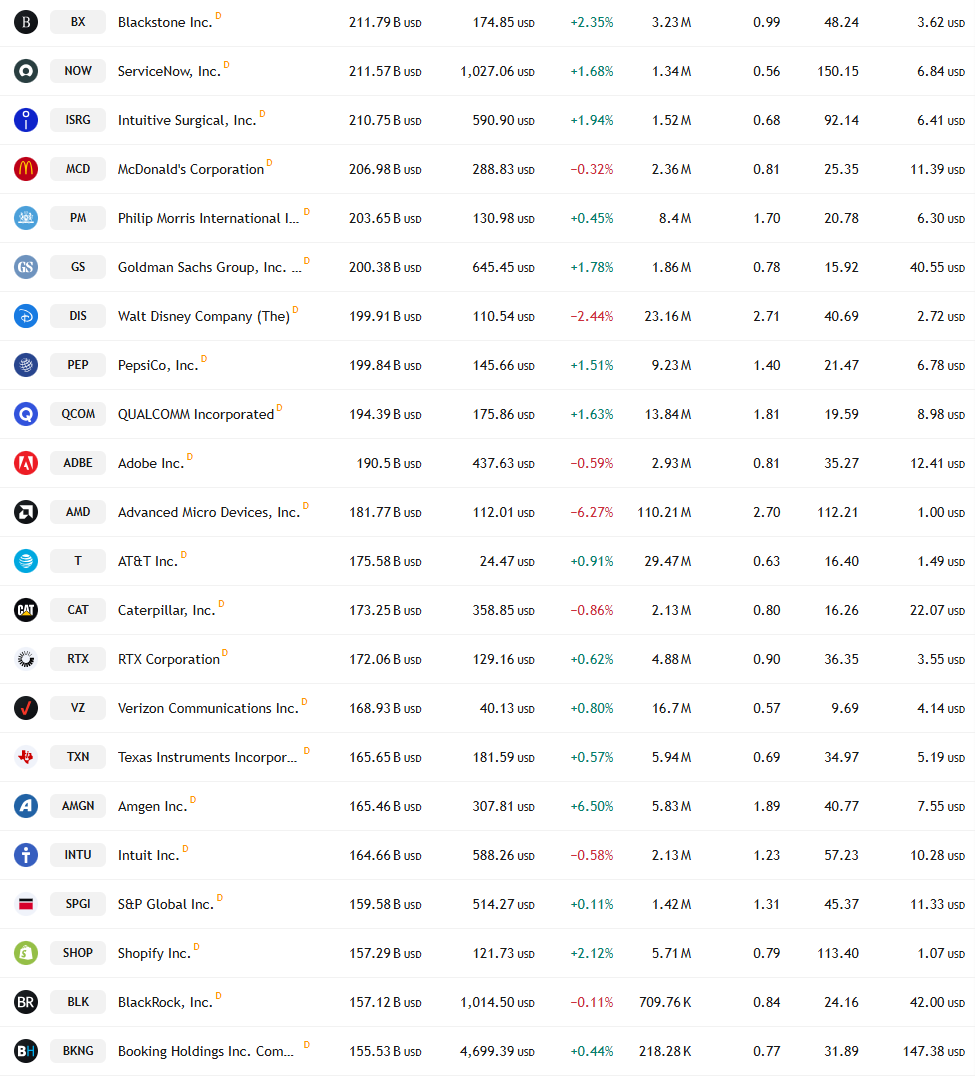Open RTX Corporation company link

pos(169,659)
